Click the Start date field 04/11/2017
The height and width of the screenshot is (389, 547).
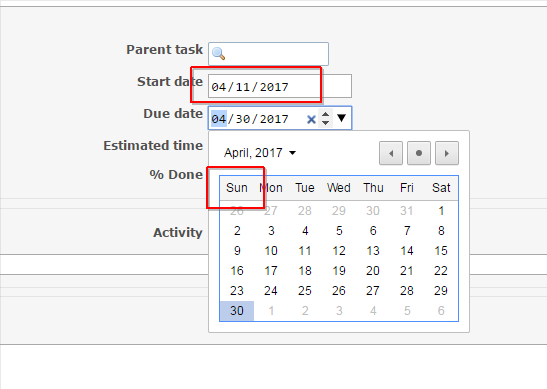[280, 86]
